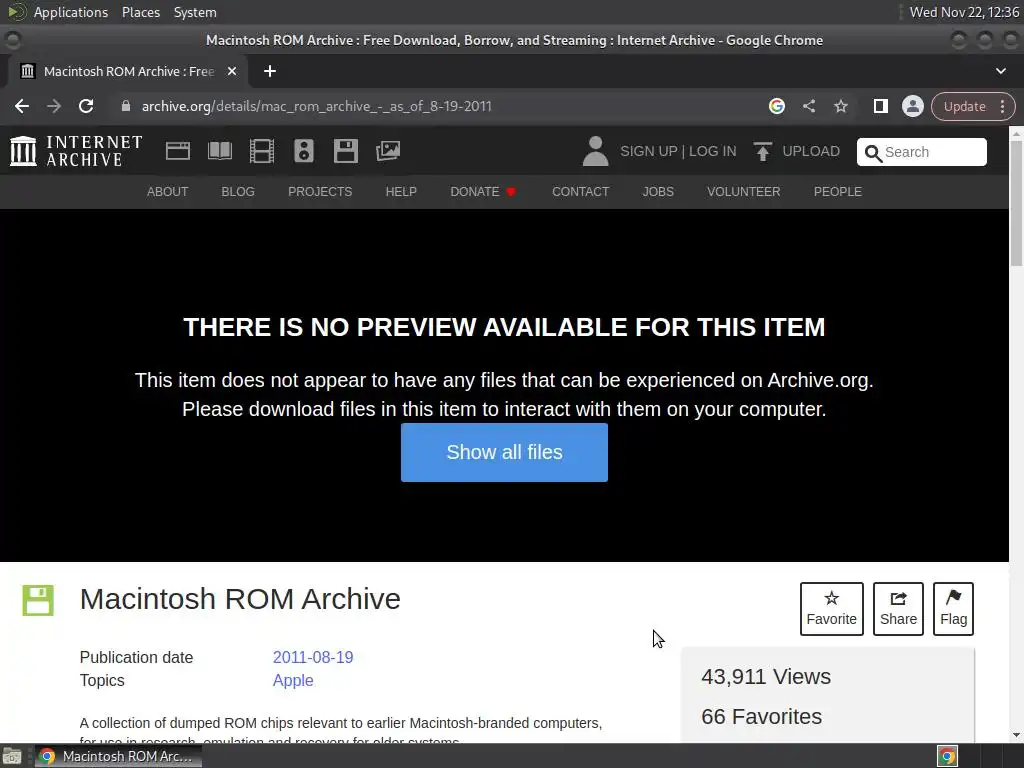Click the Chrome icon in bottom-right tray
Viewport: 1024px width, 768px height.
coord(948,756)
